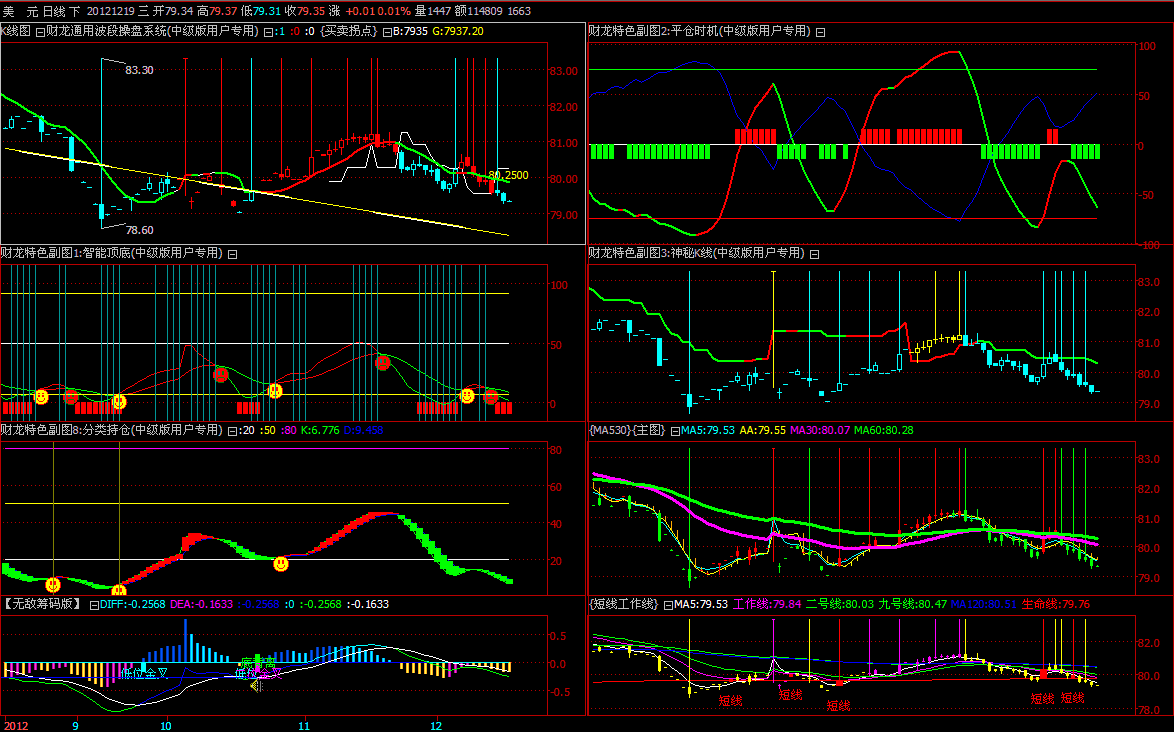Click the K线图 panel label
Image resolution: width=1174 pixels, height=732 pixels.
pyautogui.click(x=16, y=32)
